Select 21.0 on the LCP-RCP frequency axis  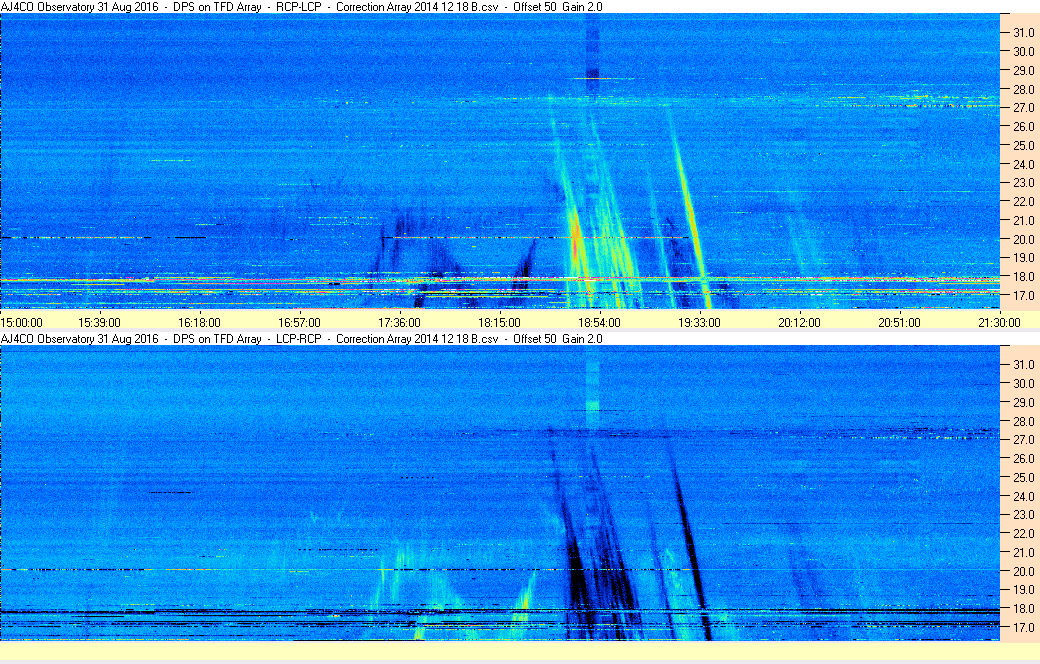[1023, 553]
